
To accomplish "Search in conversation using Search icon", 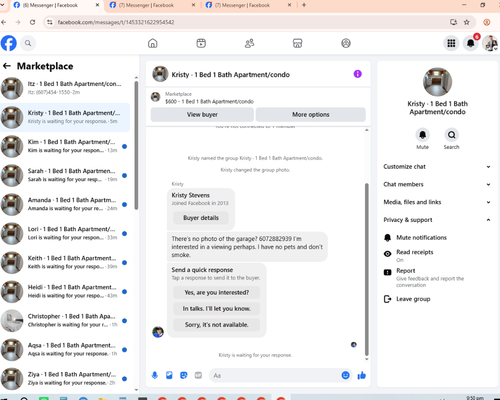I will pos(451,135).
